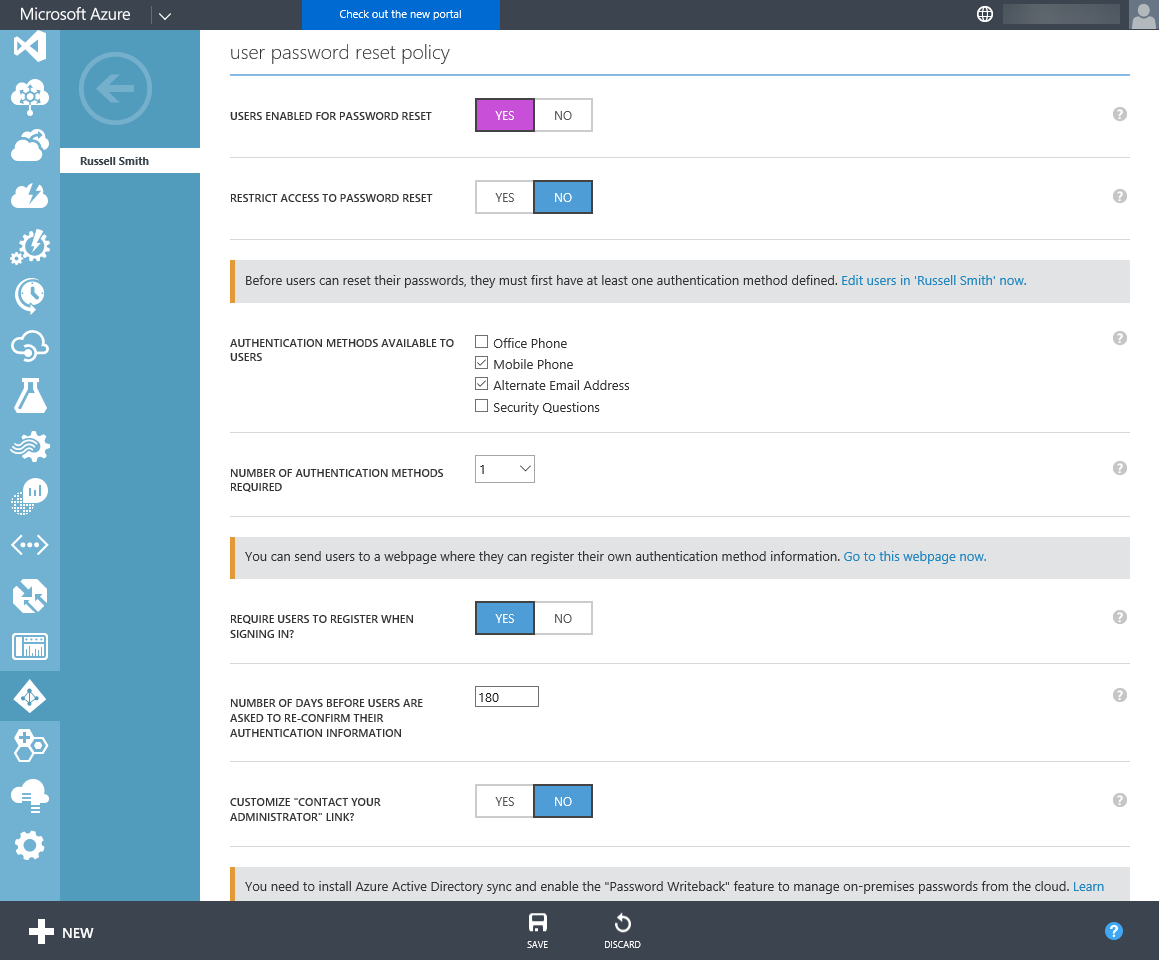This screenshot has height=960, width=1159.
Task: Set Users Enabled for Password Reset to Yes
Action: tap(505, 115)
